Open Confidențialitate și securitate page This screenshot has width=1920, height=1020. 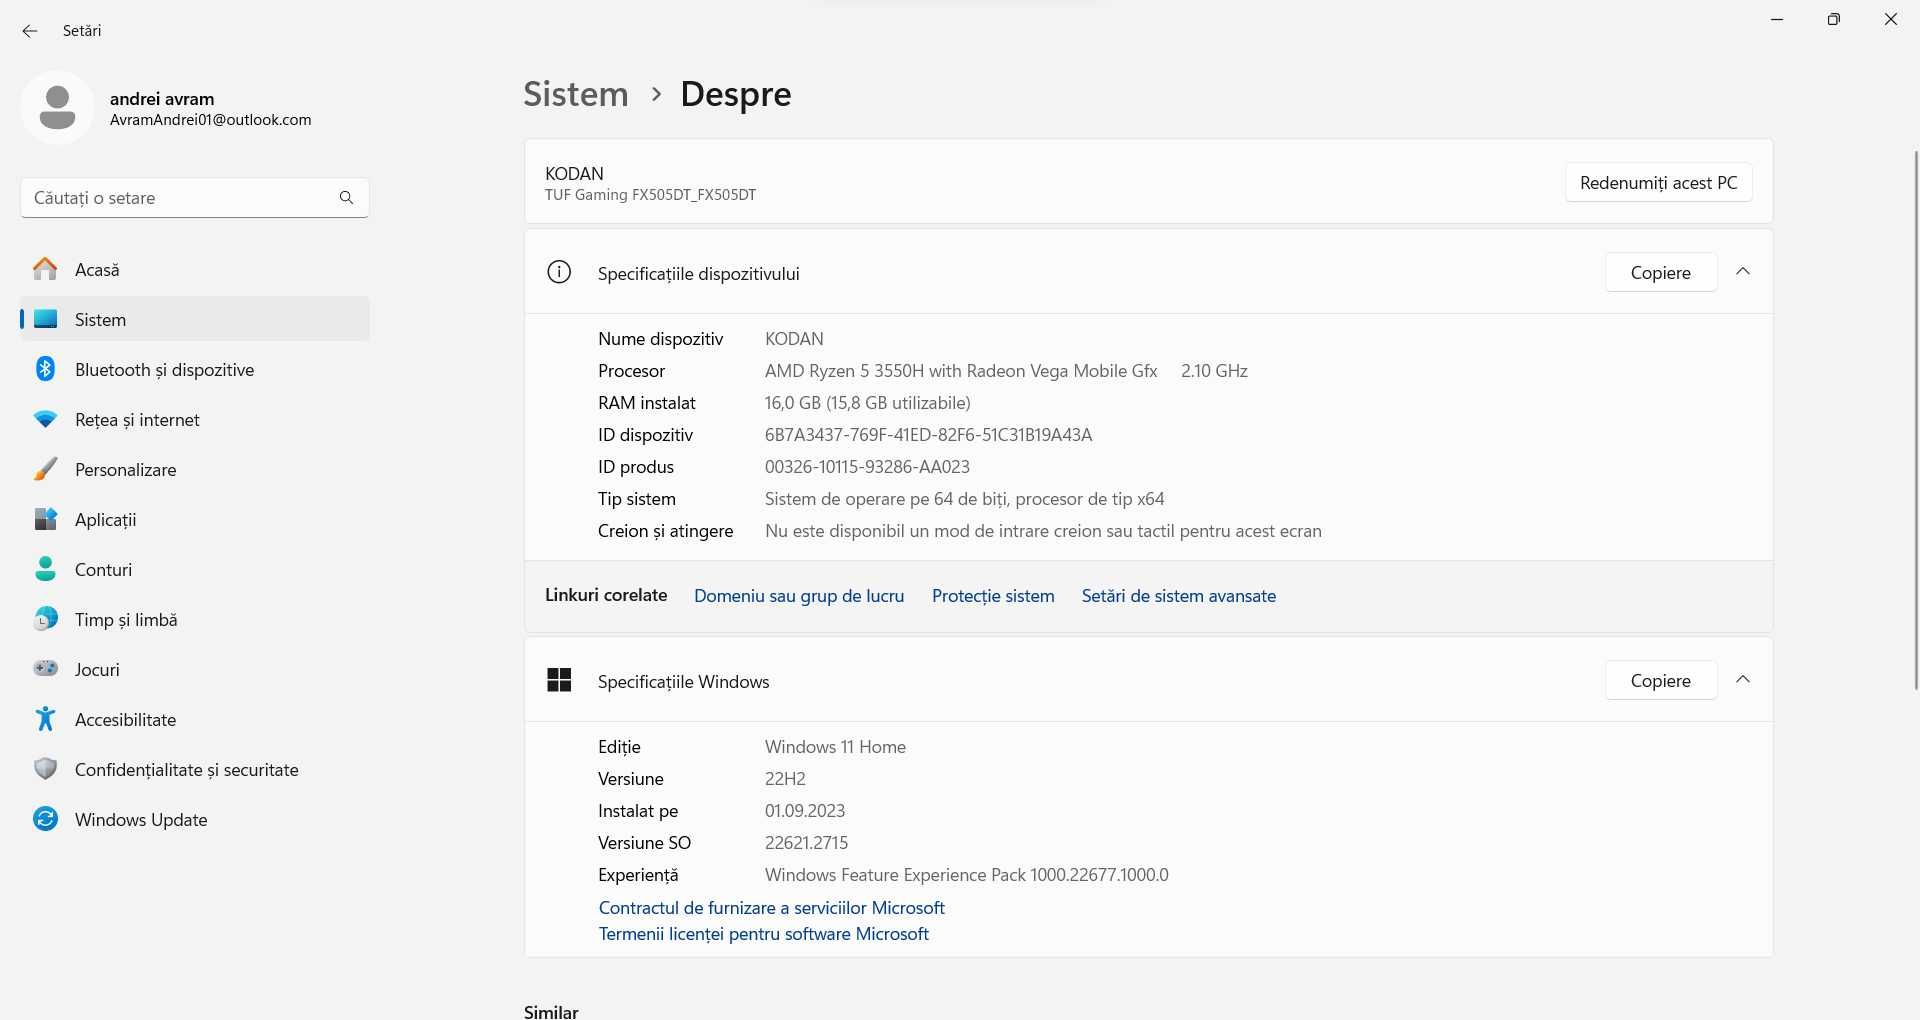[195, 769]
